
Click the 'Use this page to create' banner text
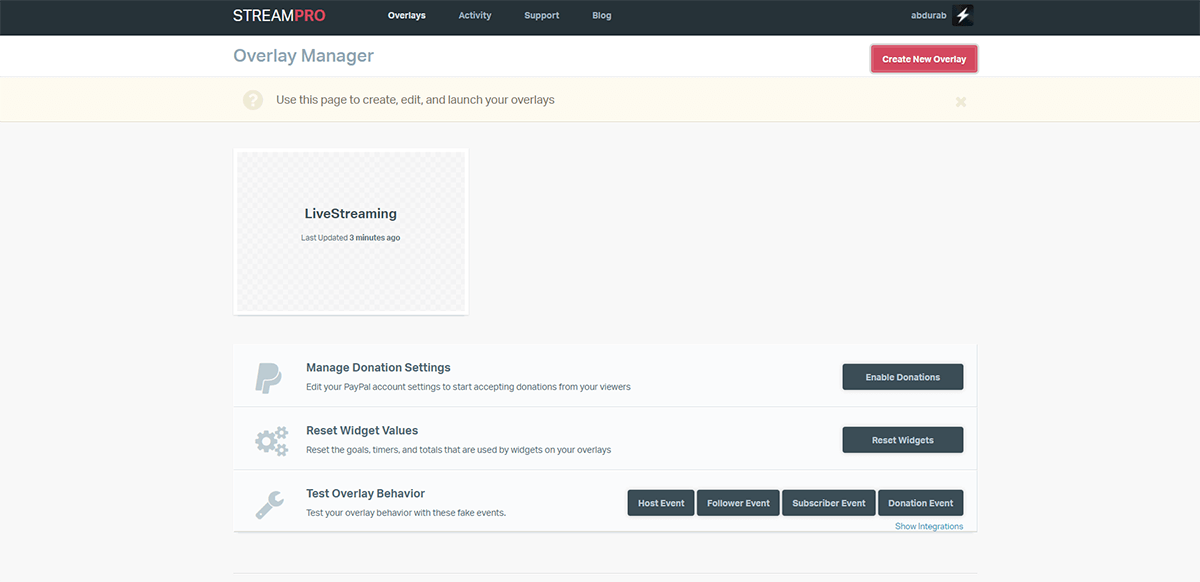coord(415,100)
